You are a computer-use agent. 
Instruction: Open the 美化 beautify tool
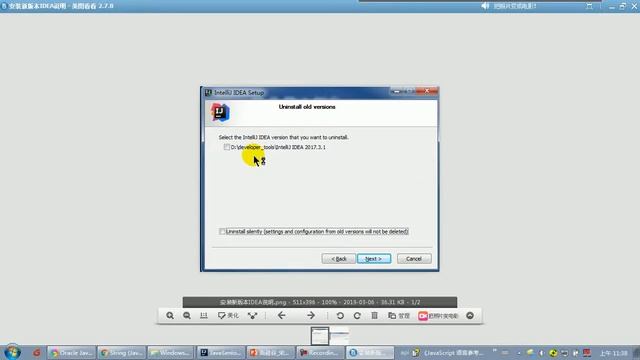[228, 316]
